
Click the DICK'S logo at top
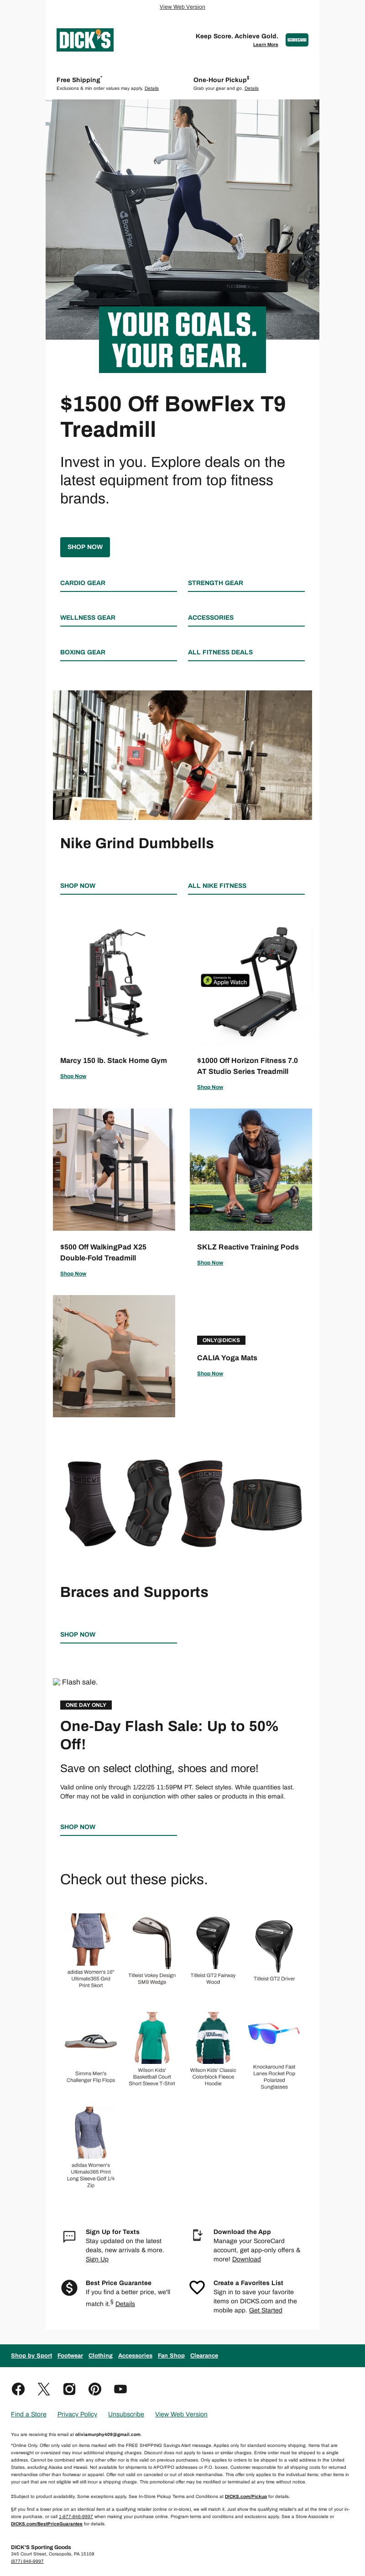click(85, 40)
